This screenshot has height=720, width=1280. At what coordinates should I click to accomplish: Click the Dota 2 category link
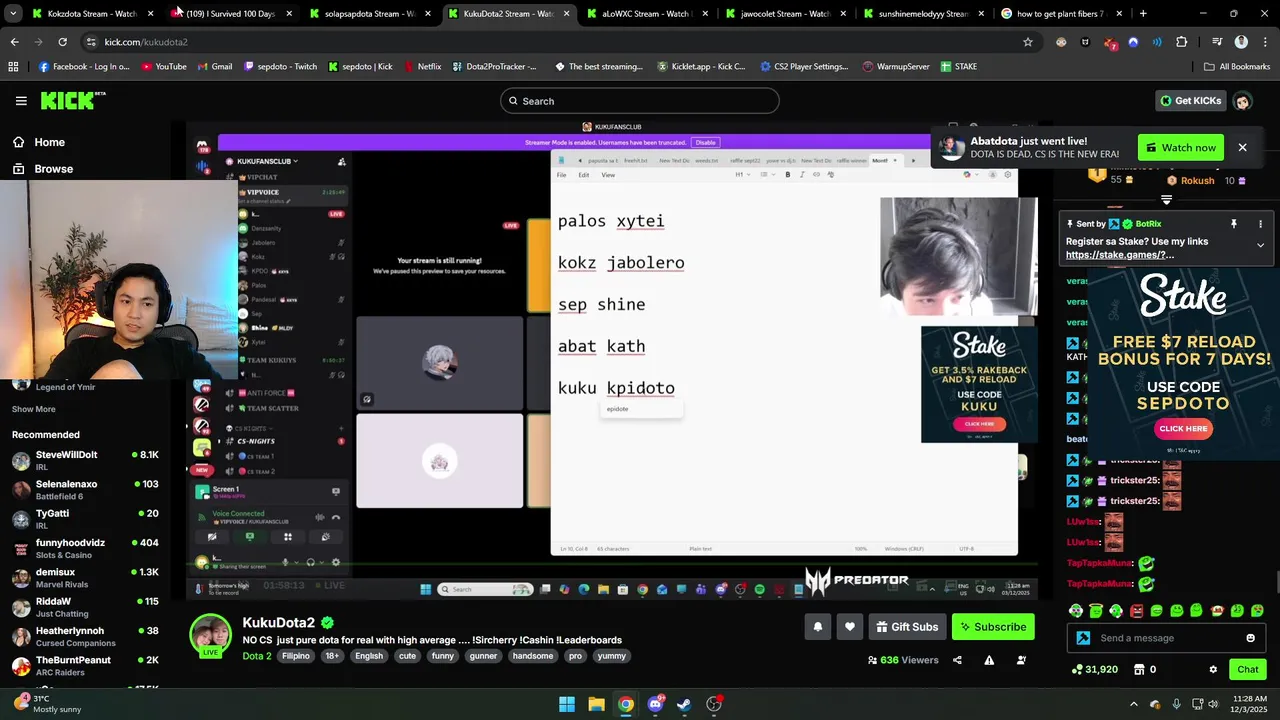point(256,656)
